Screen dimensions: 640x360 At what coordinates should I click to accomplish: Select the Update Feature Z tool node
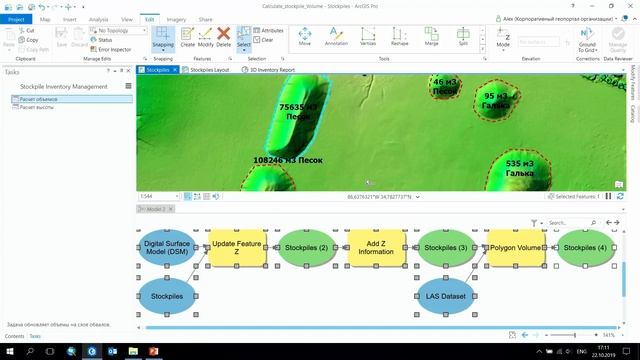(237, 247)
